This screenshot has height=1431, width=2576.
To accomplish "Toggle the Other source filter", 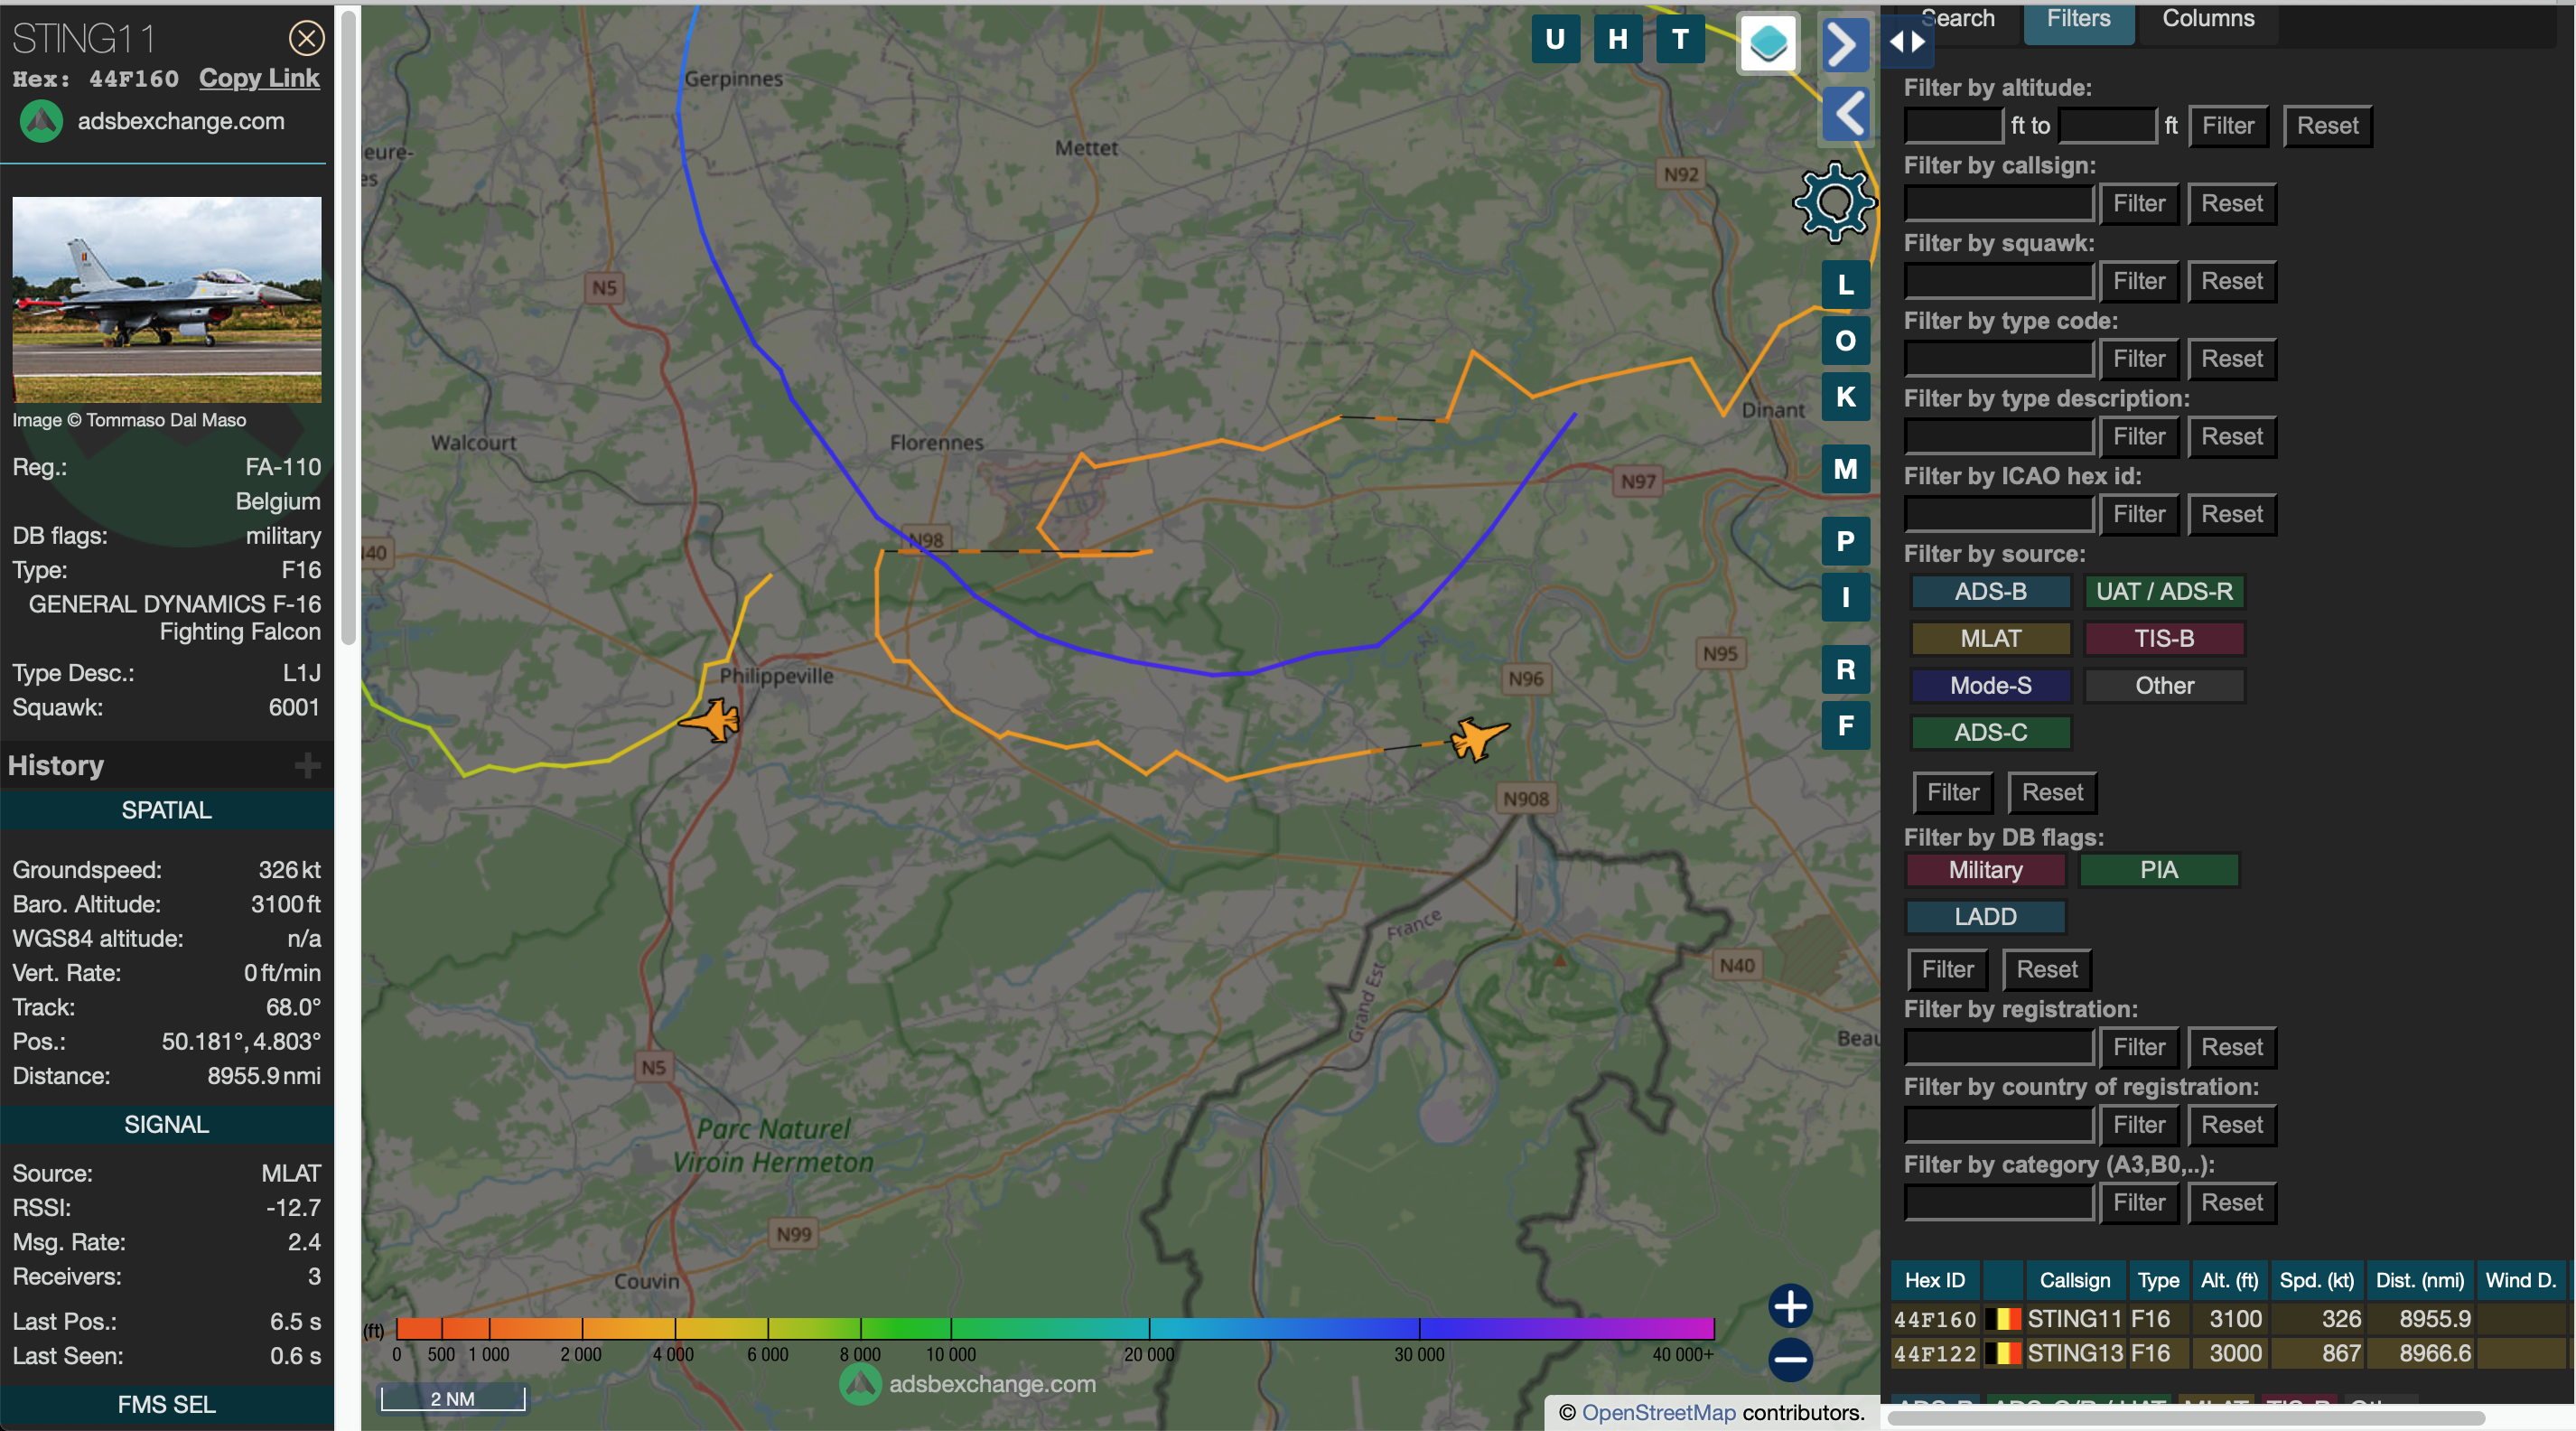I will point(2164,686).
